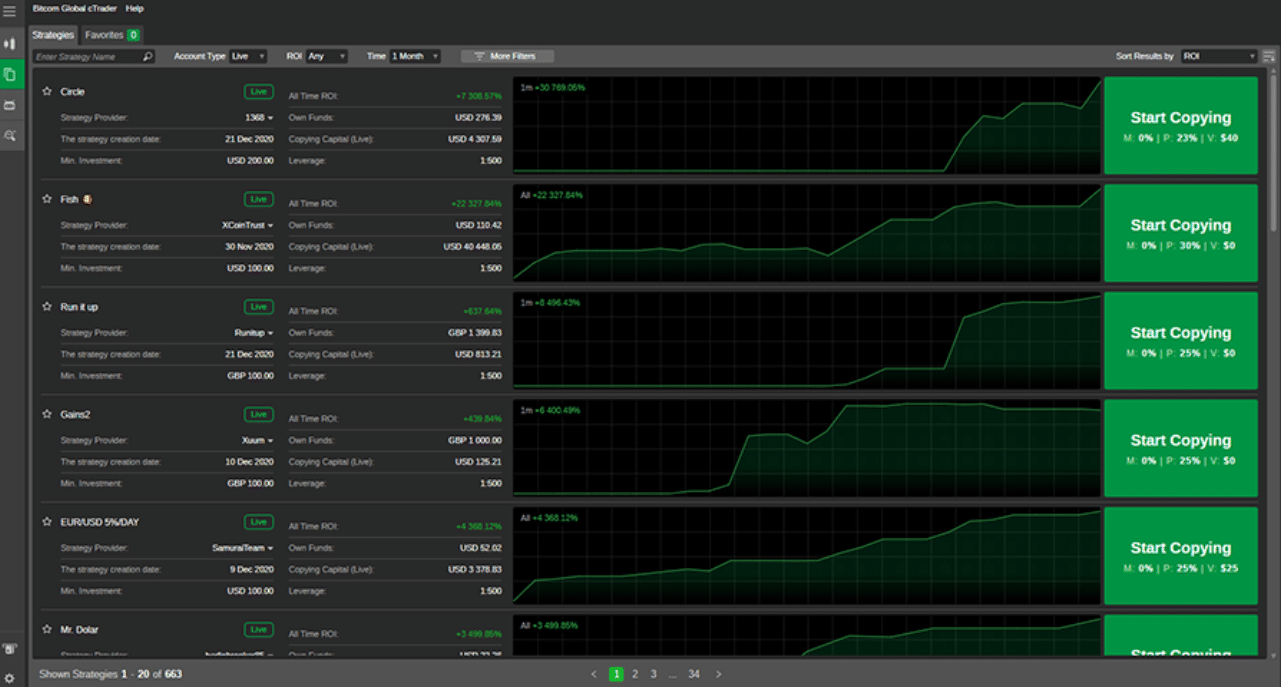
Task: Open the Account Type dropdown
Action: pyautogui.click(x=248, y=57)
